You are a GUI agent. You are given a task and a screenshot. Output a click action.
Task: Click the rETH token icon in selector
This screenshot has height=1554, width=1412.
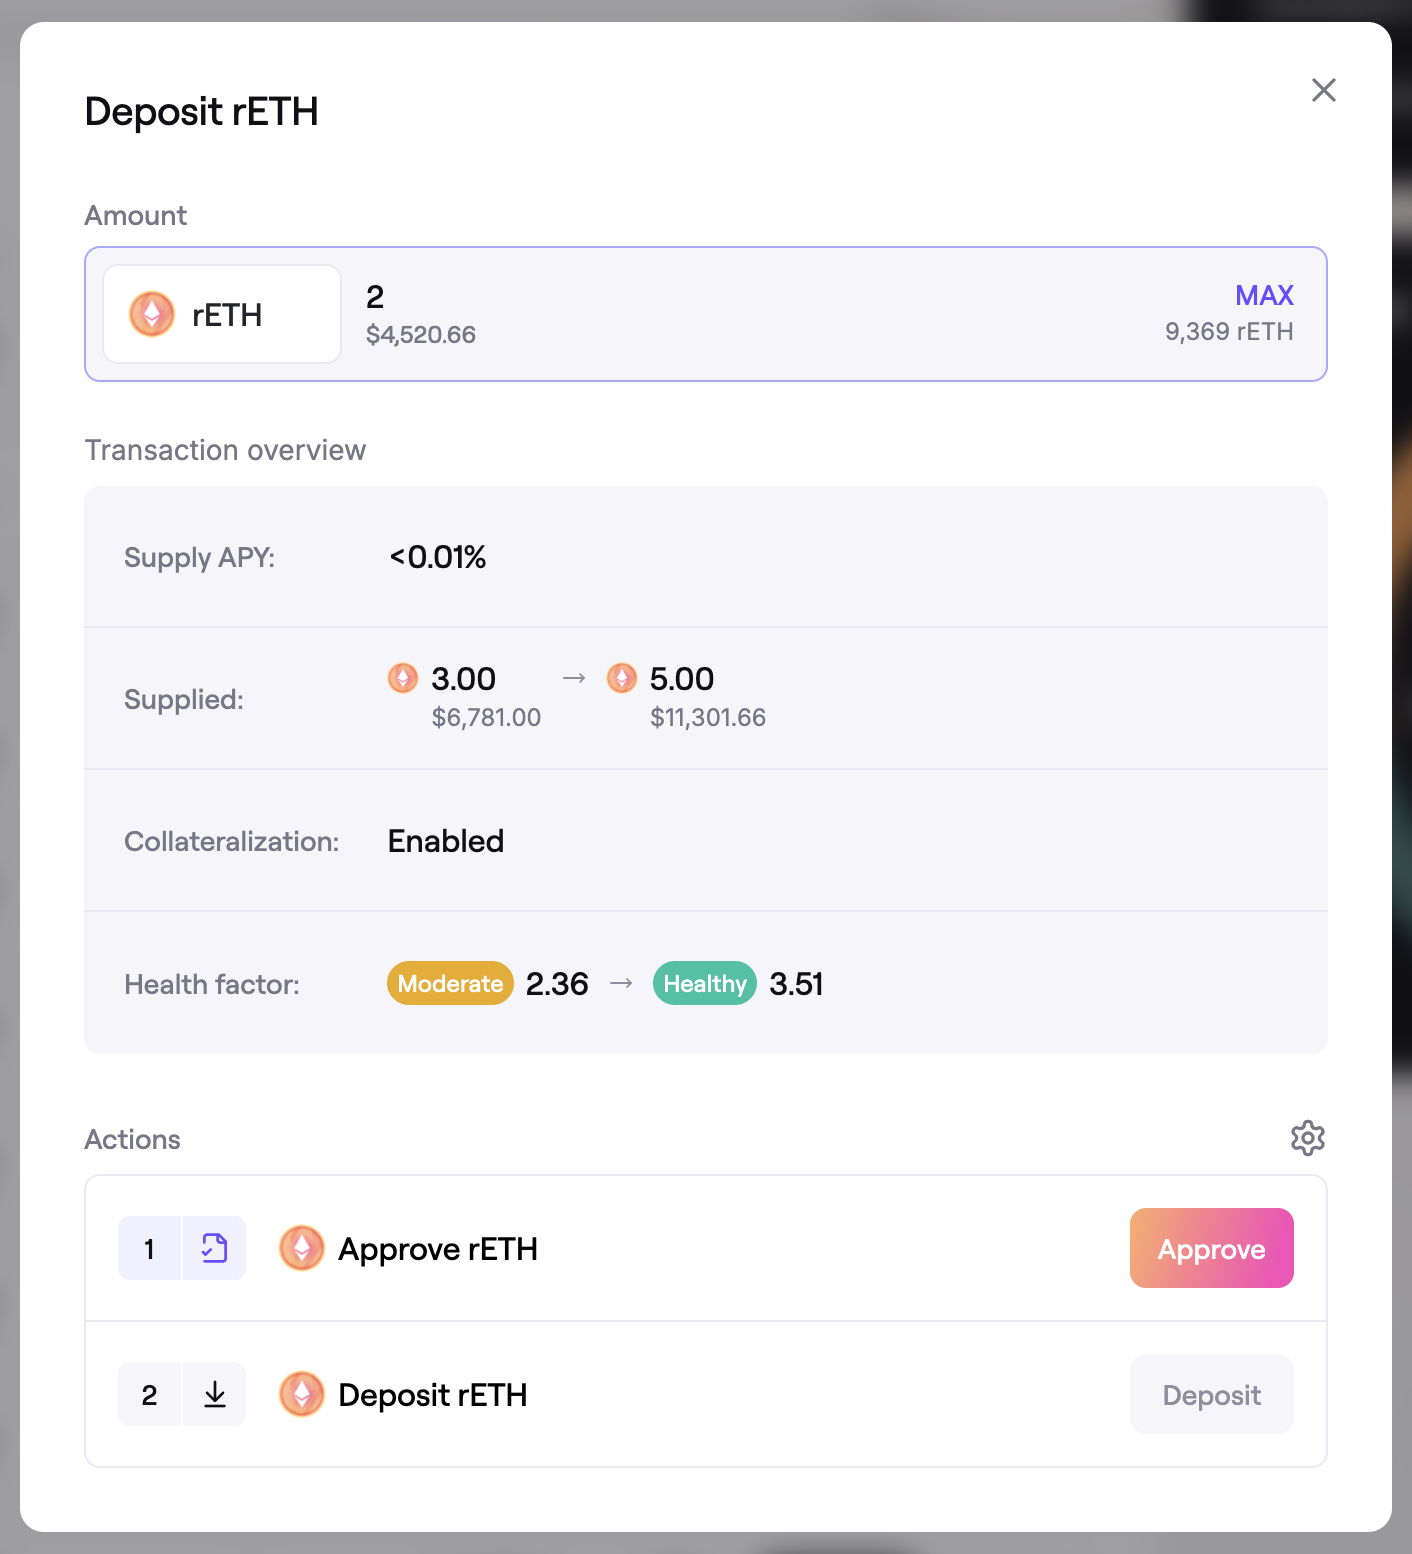tap(152, 314)
